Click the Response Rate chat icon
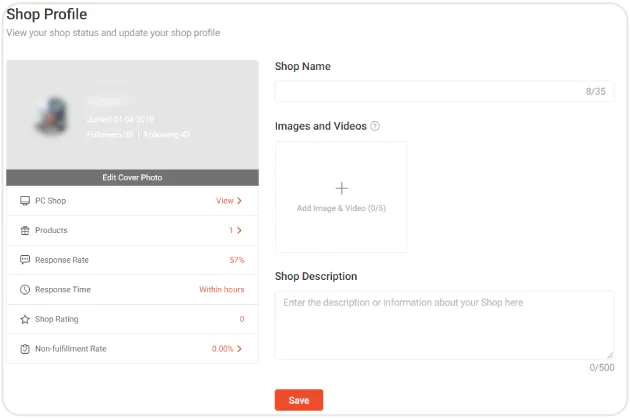Screen dimensions: 630x418 (x=25, y=260)
